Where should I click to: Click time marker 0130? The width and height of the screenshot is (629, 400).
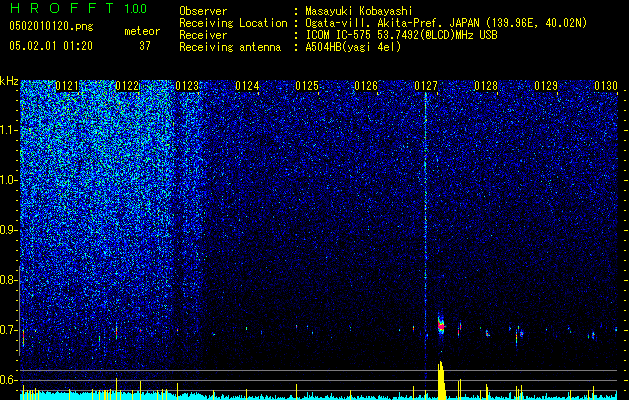[x=606, y=86]
